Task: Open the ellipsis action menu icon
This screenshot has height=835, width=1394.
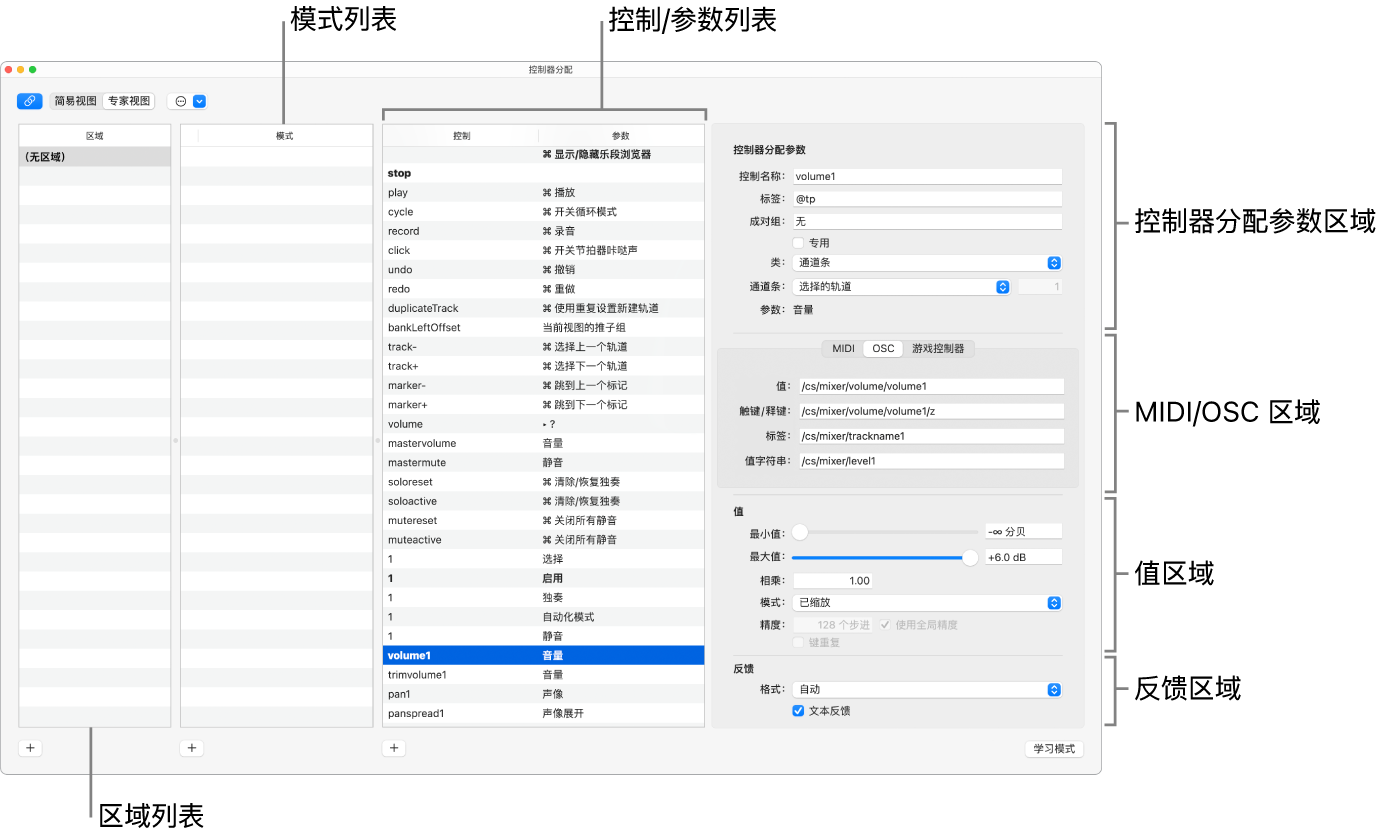Action: coord(181,101)
